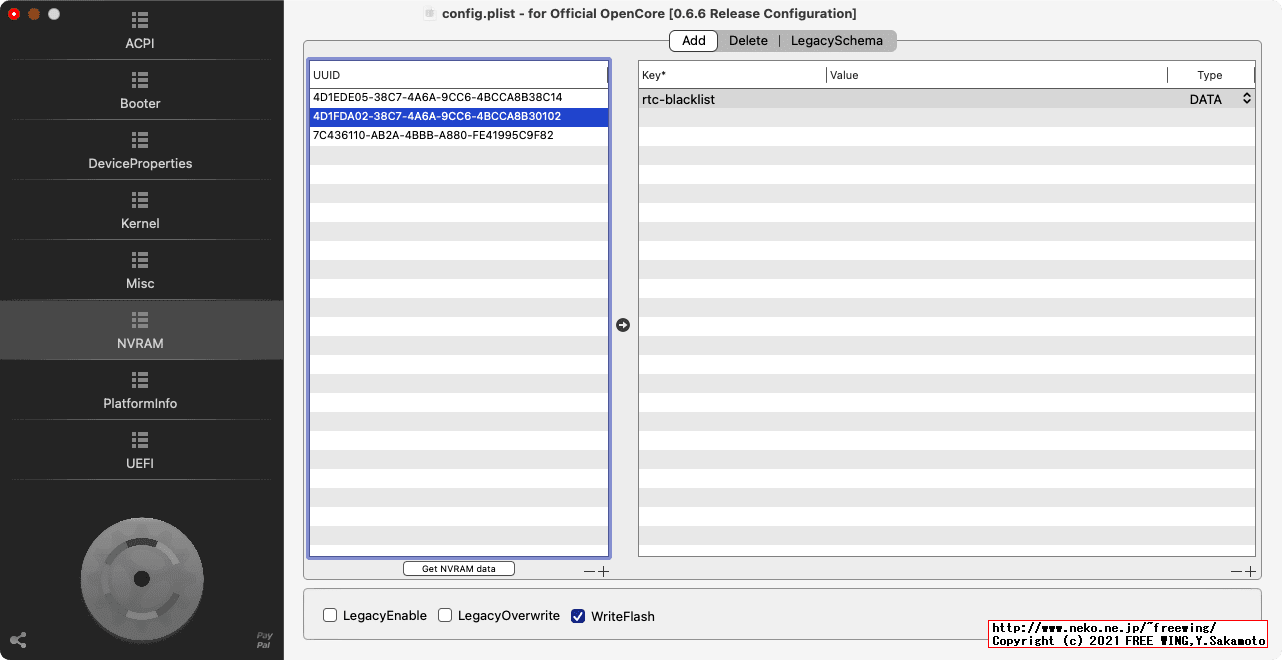Click the plus button under the UUID list

click(604, 571)
